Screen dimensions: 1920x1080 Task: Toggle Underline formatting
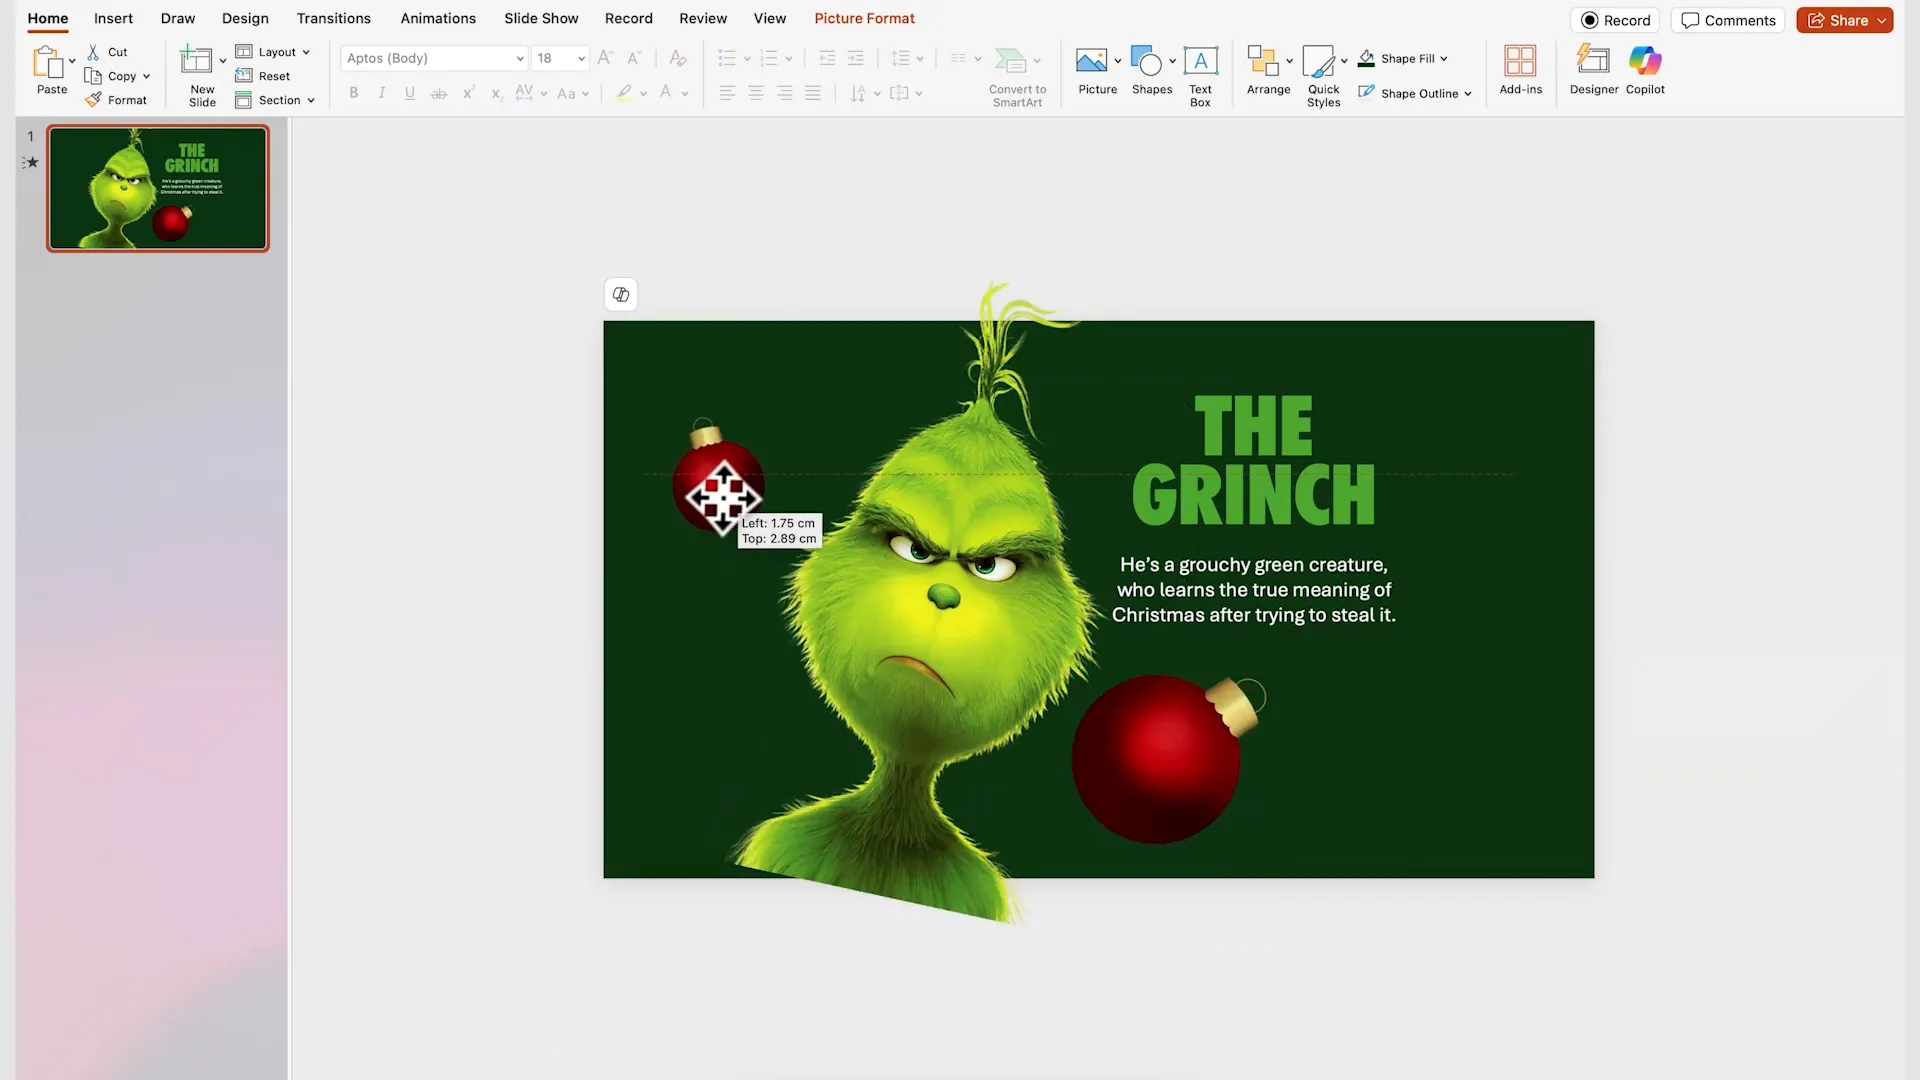pyautogui.click(x=410, y=93)
